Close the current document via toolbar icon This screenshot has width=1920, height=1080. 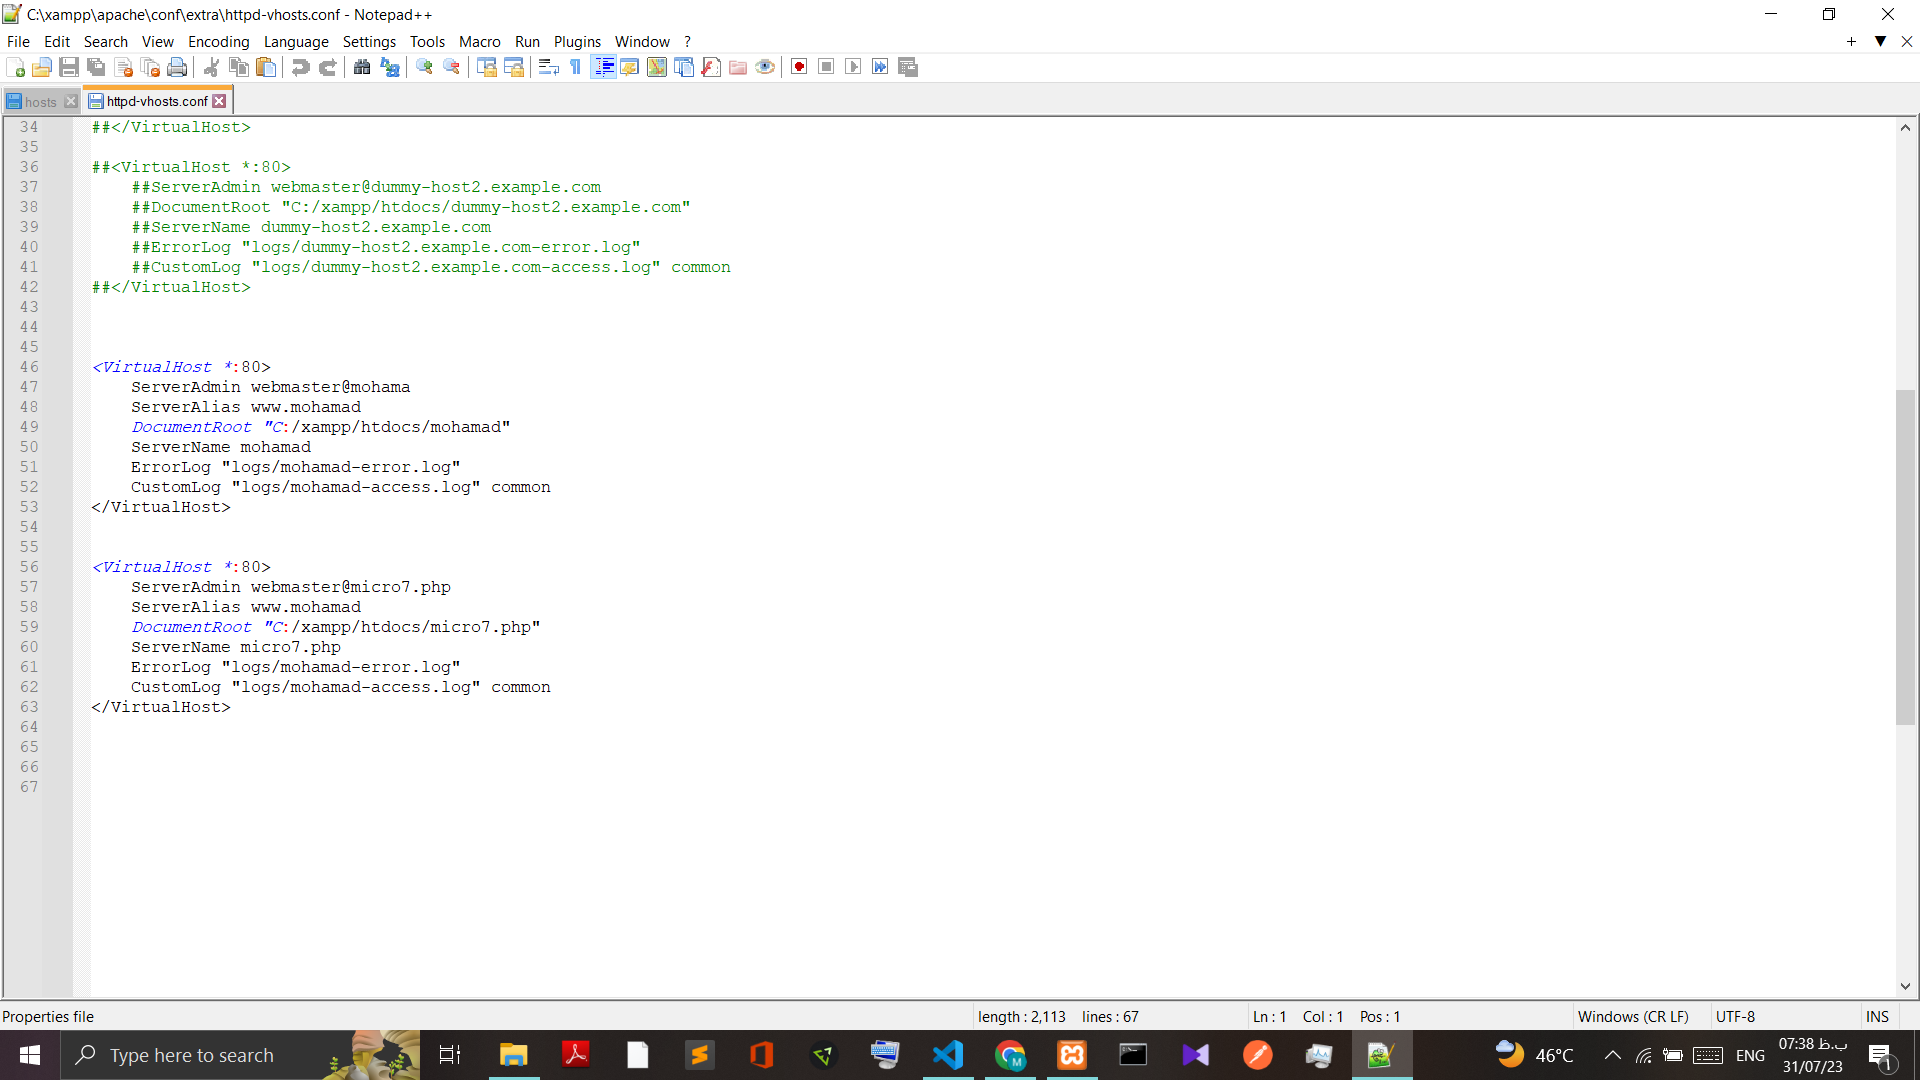tap(123, 67)
